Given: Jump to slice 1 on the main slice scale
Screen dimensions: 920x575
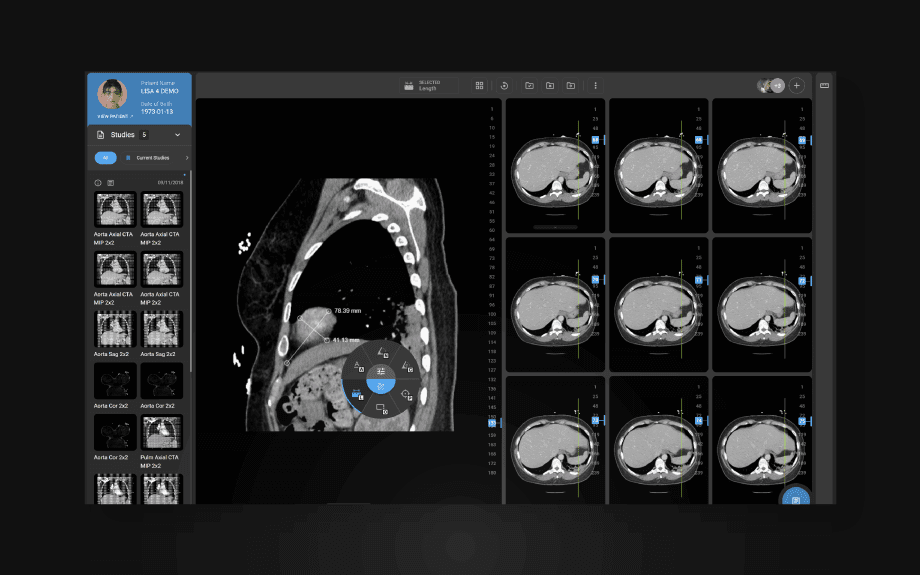Looking at the screenshot, I should (x=492, y=109).
